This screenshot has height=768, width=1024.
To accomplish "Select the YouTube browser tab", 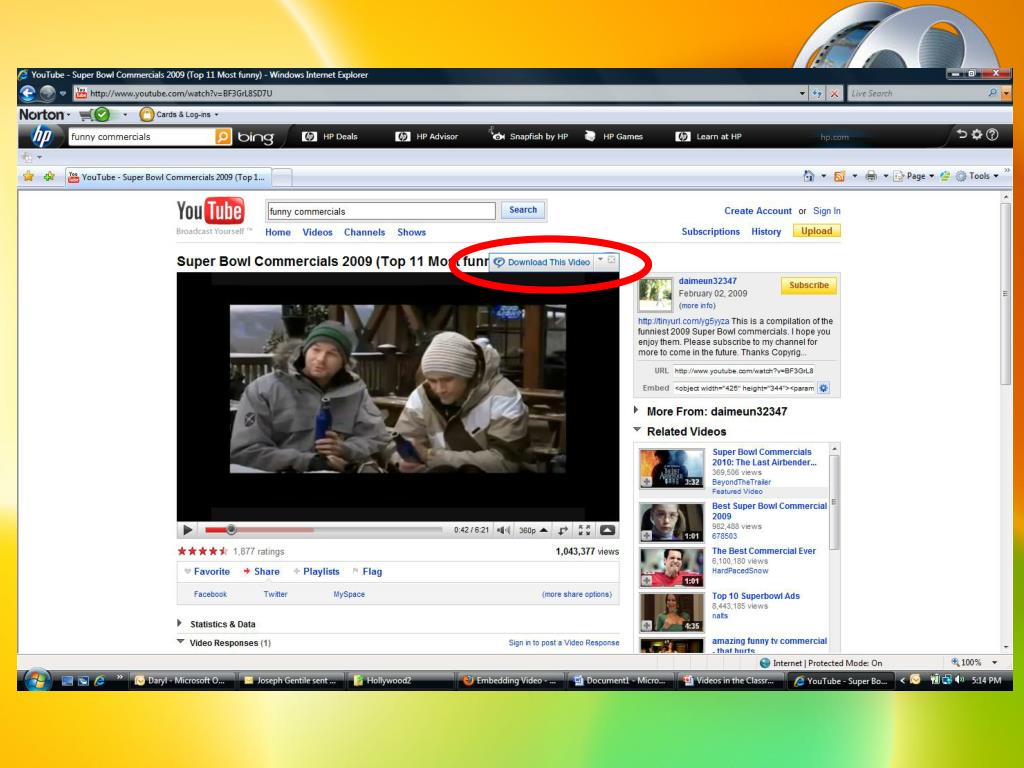I will point(167,177).
